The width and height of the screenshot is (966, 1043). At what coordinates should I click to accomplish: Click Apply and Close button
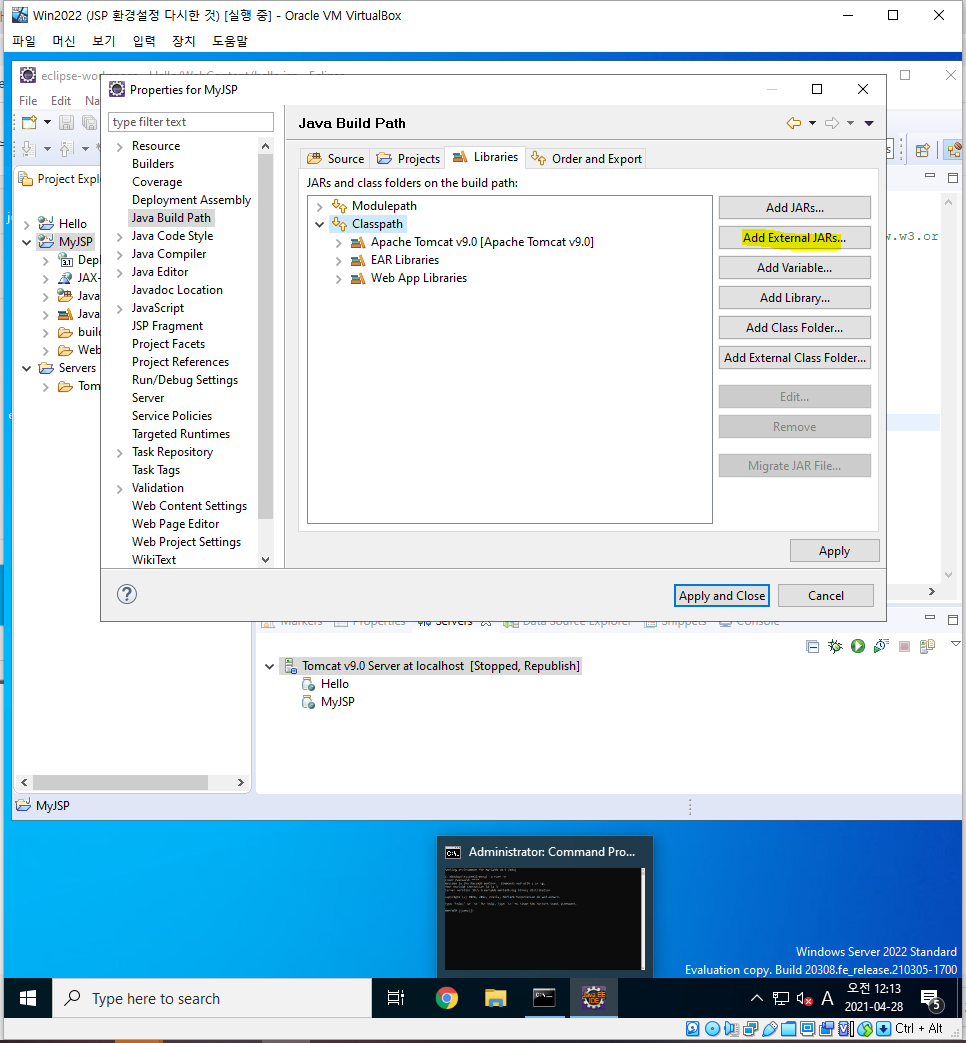tap(722, 595)
